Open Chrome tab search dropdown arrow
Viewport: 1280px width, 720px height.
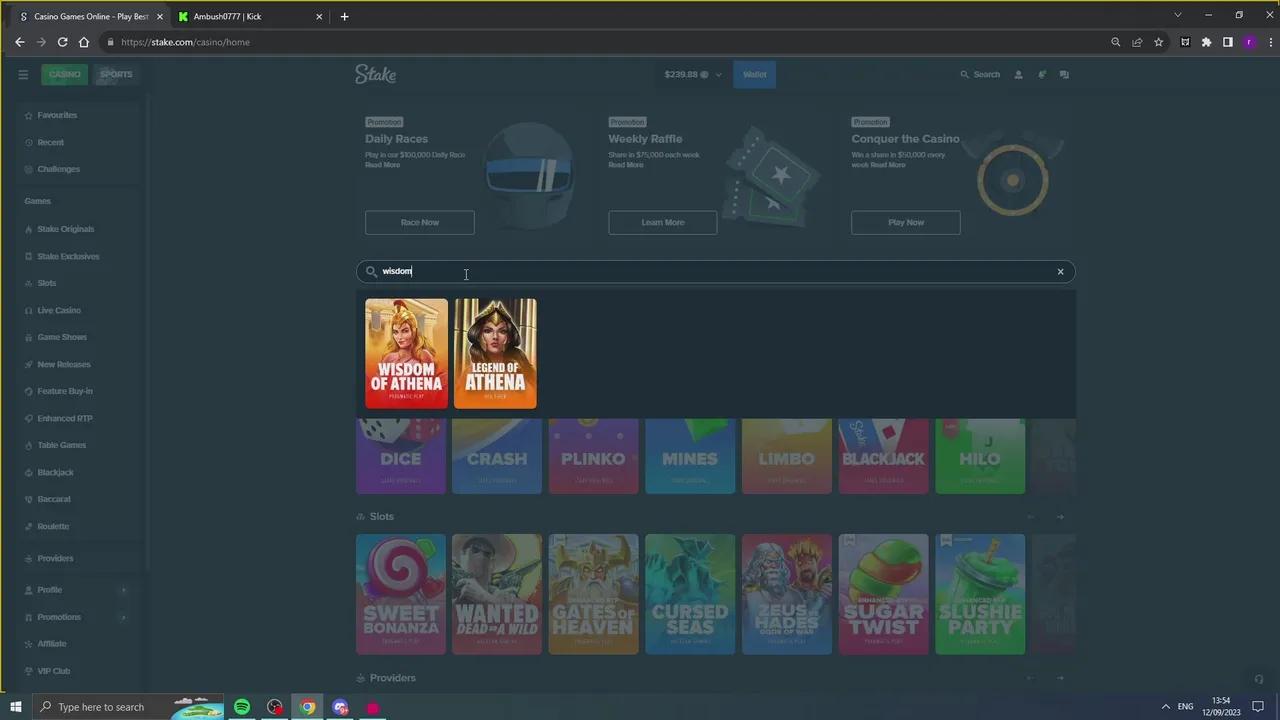pyautogui.click(x=1177, y=15)
